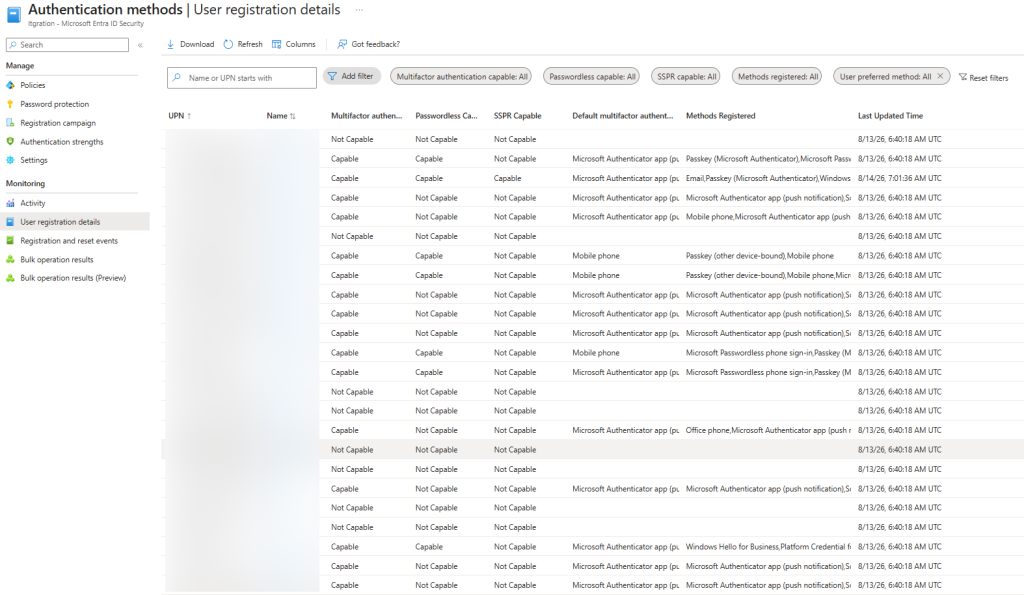Image resolution: width=1024 pixels, height=595 pixels.
Task: Click the Authentication strengths shield icon
Action: [x=10, y=141]
